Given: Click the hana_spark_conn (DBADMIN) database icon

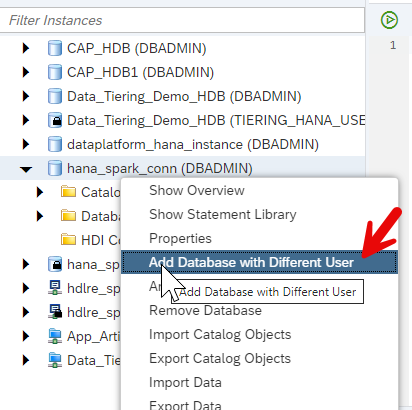Looking at the screenshot, I should [x=55, y=168].
